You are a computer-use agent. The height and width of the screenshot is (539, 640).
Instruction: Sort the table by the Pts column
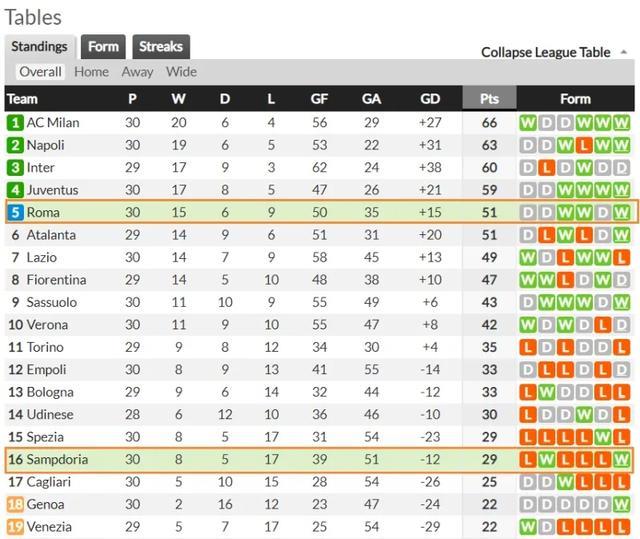tap(489, 98)
